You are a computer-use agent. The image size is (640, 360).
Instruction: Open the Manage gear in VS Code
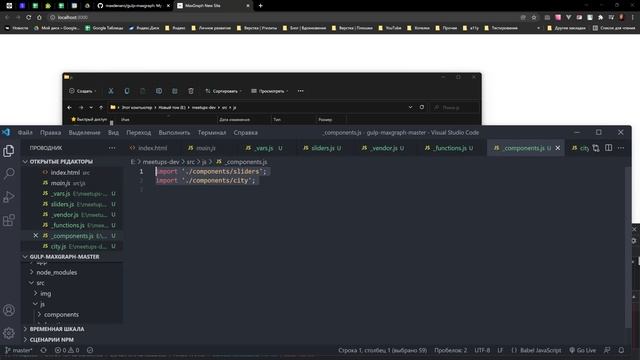(9, 333)
